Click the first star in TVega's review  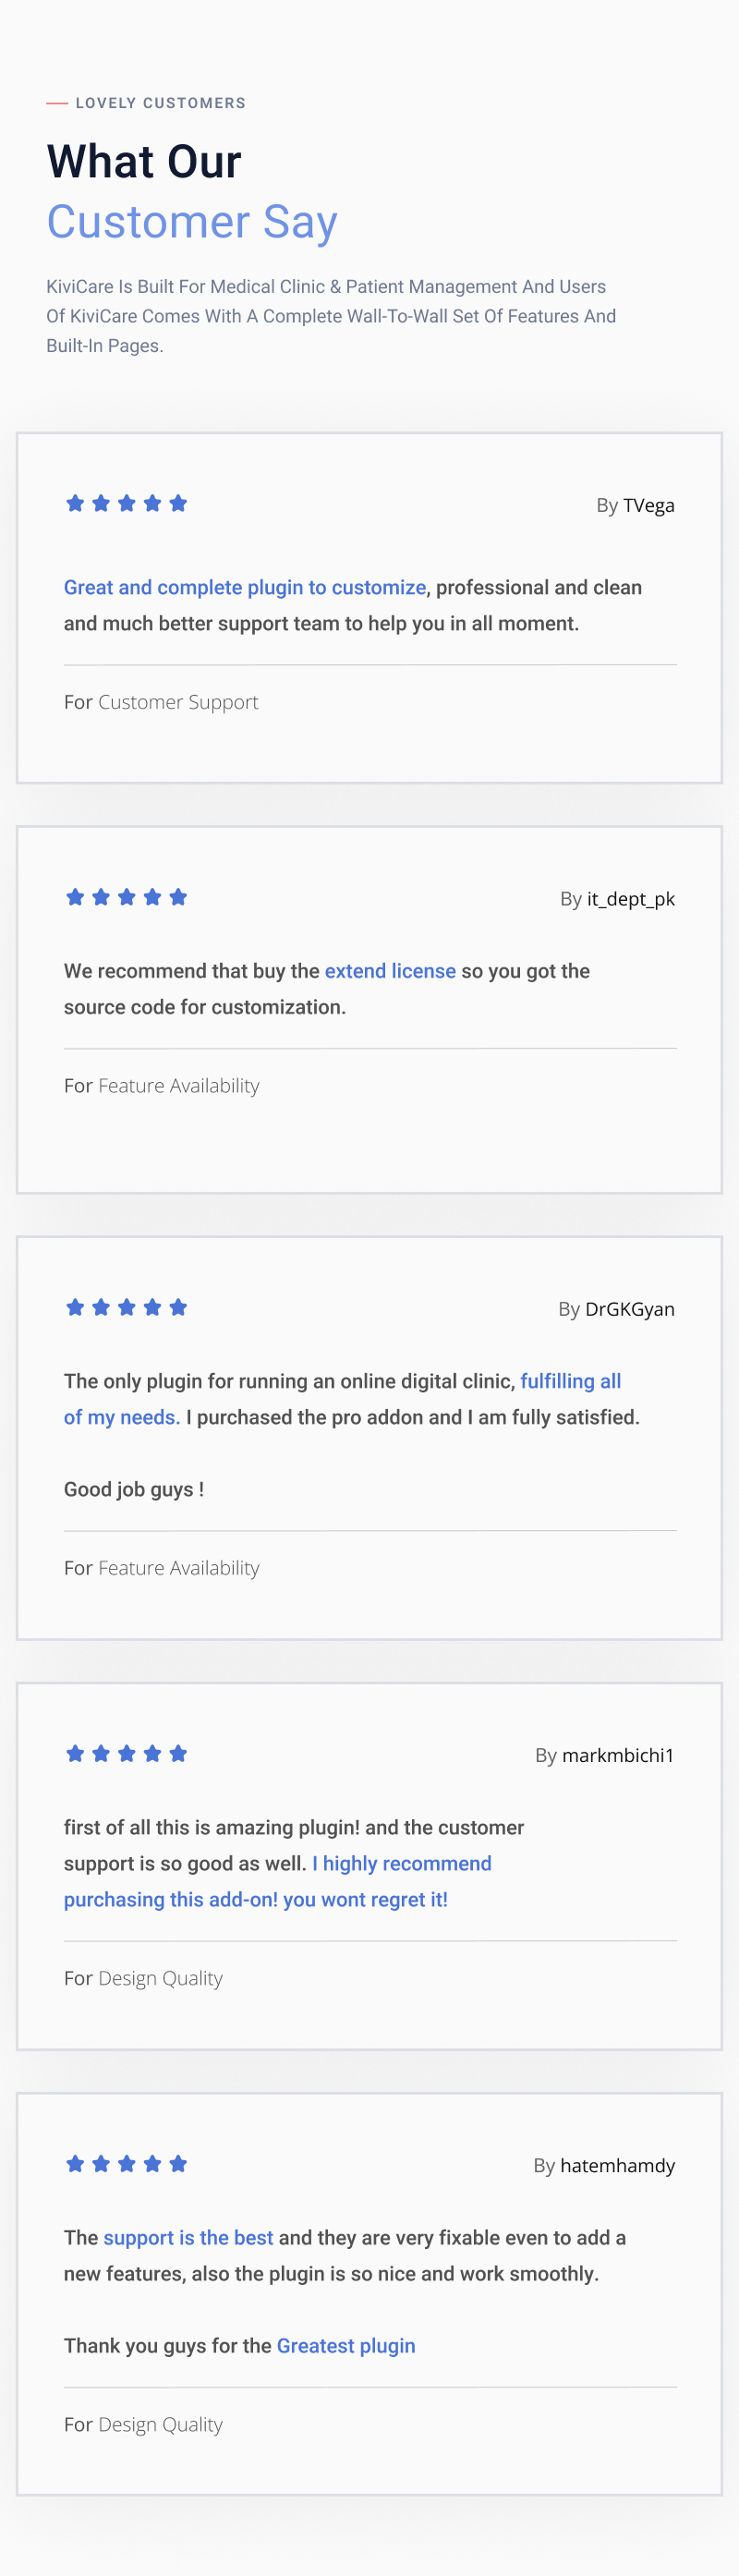coord(75,503)
